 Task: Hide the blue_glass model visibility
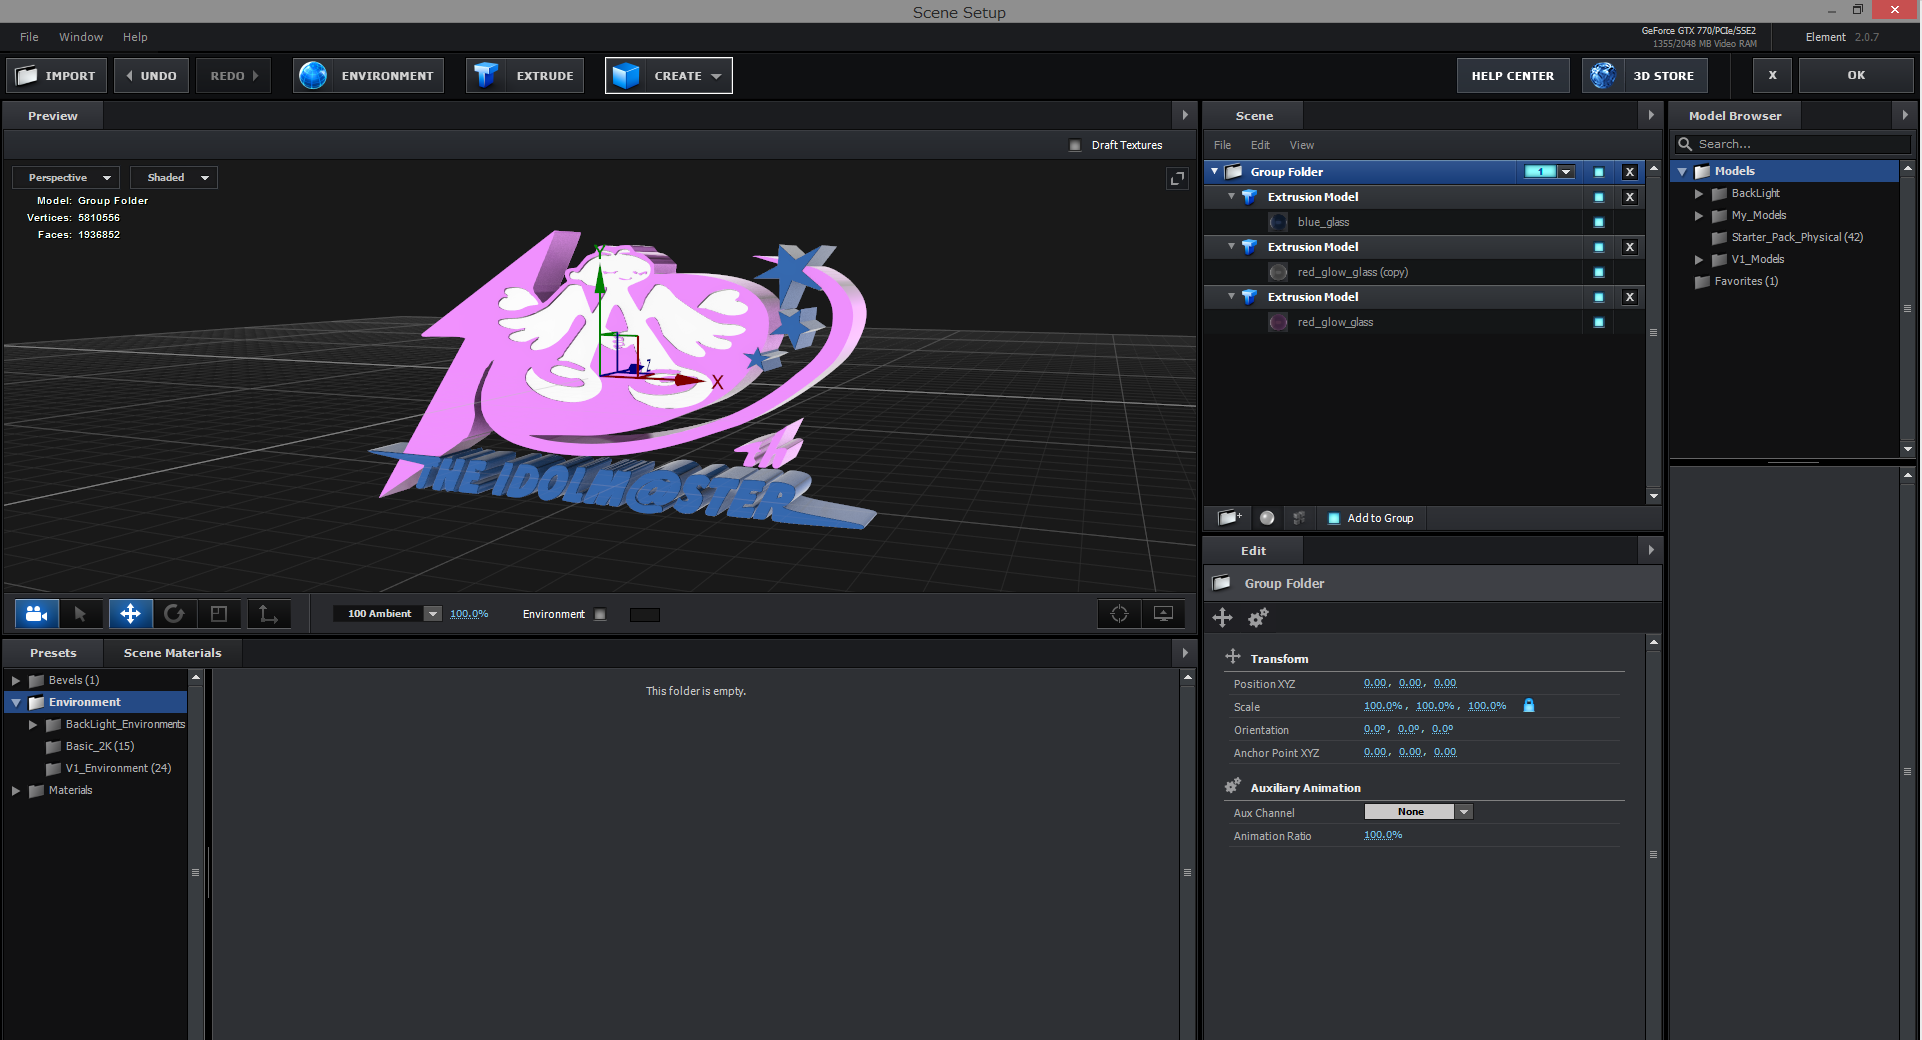[1598, 222]
